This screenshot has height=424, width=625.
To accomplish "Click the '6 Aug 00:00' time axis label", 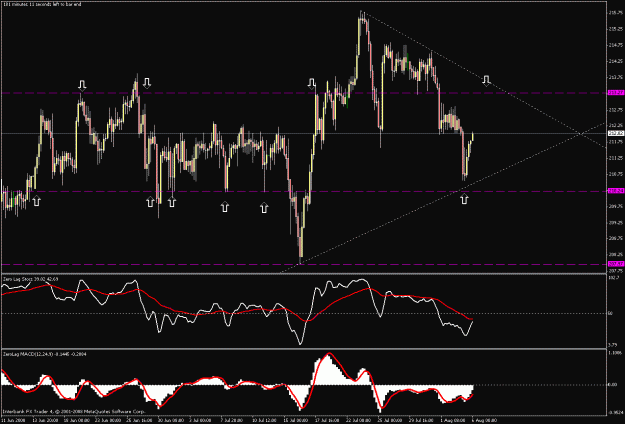I will [484, 420].
